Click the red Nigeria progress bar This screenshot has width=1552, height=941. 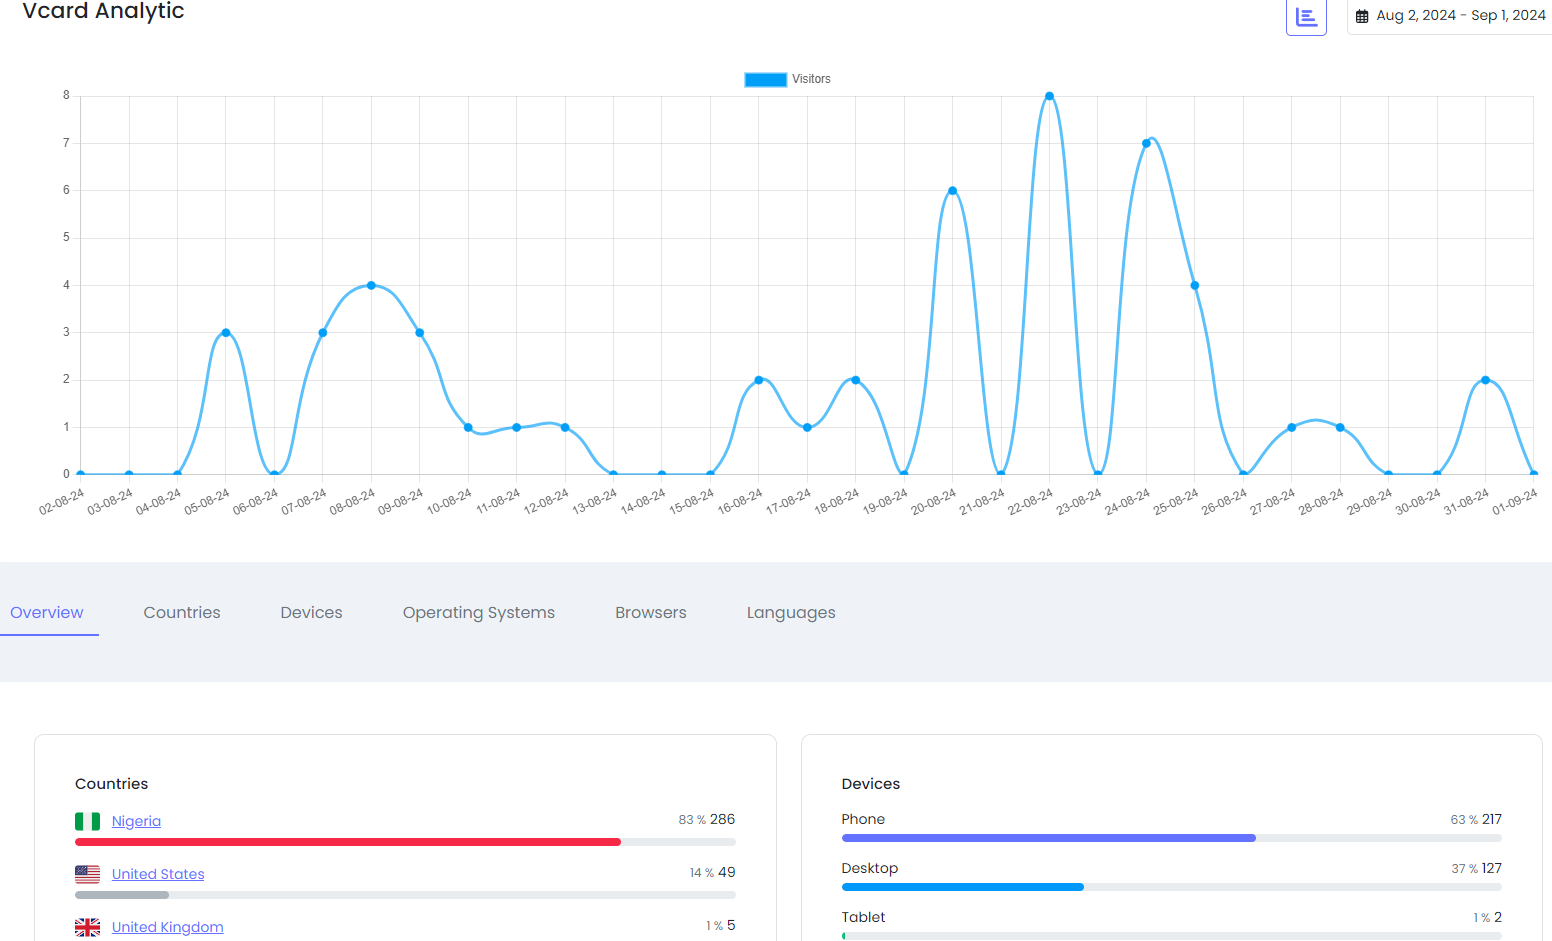pos(348,842)
